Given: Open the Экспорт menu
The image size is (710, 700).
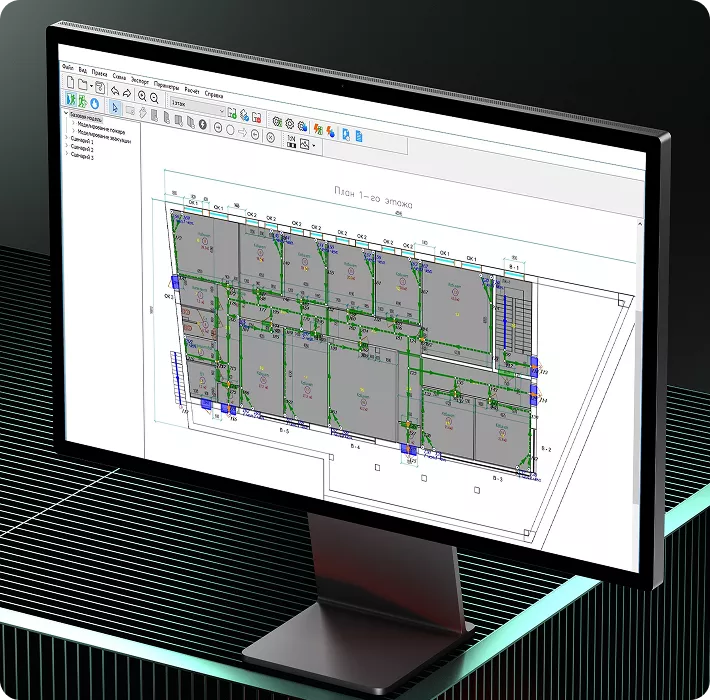Looking at the screenshot, I should pyautogui.click(x=139, y=82).
